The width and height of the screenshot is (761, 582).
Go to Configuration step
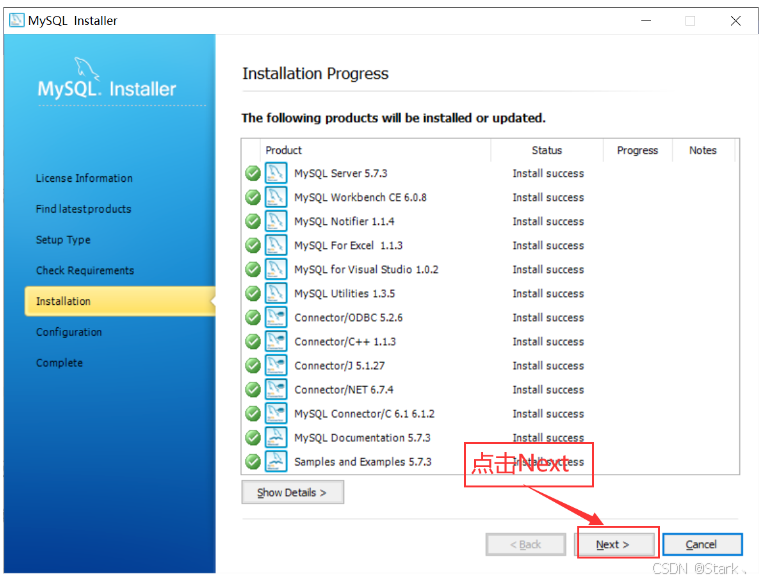tap(69, 332)
